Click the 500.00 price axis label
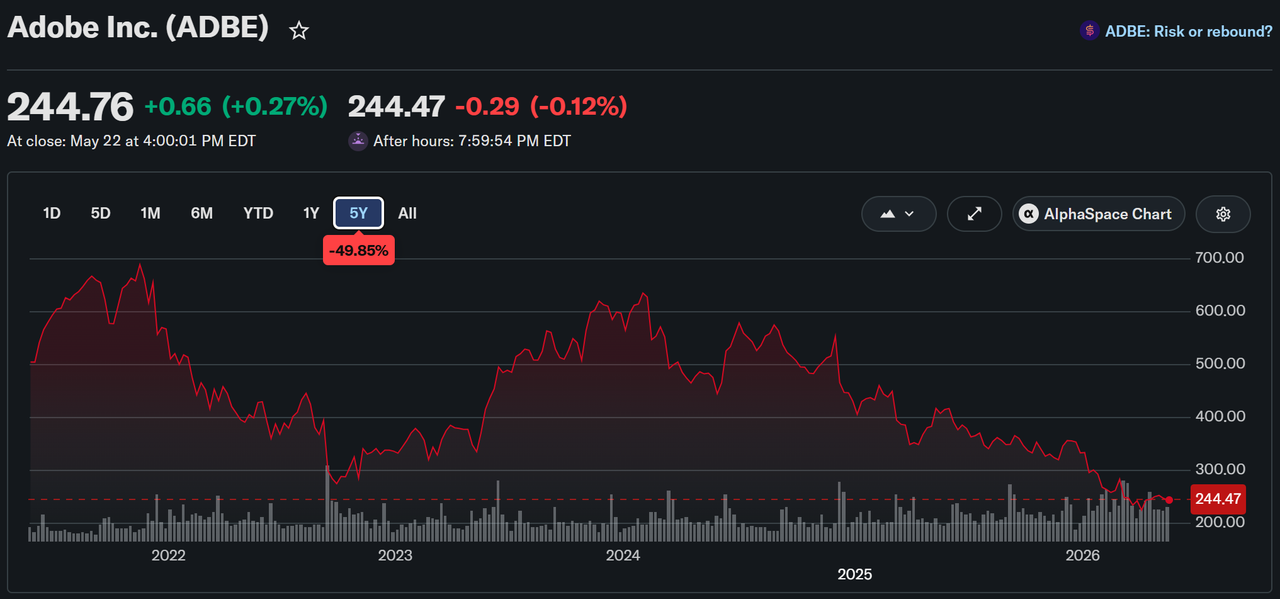Image resolution: width=1280 pixels, height=599 pixels. 1220,364
